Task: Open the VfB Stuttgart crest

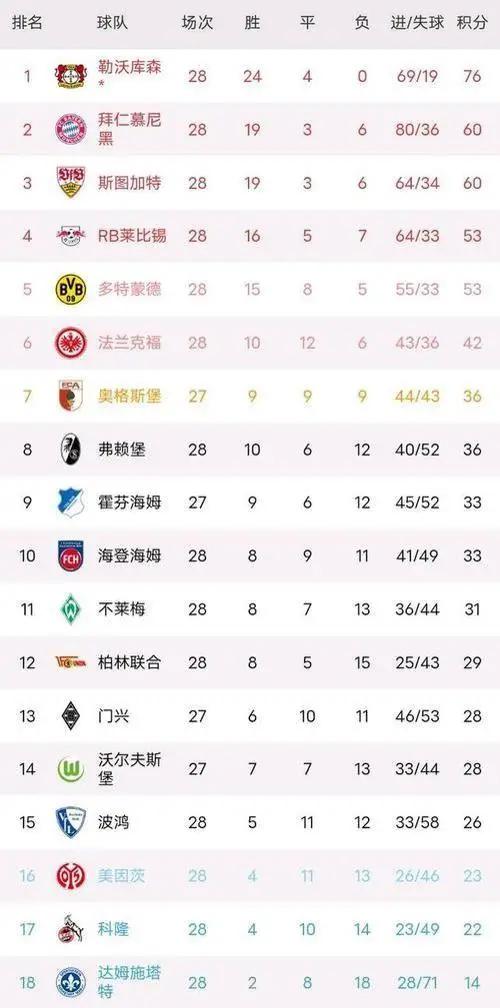Action: (x=71, y=182)
